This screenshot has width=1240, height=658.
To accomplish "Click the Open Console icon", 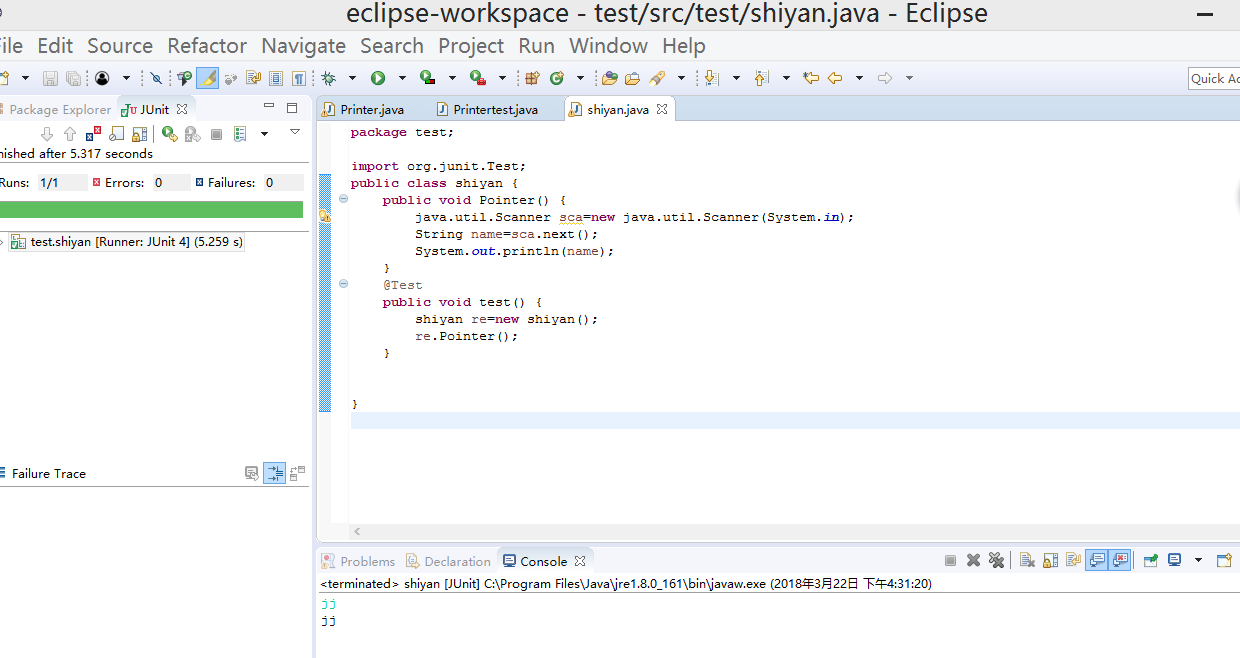I will click(x=1223, y=561).
